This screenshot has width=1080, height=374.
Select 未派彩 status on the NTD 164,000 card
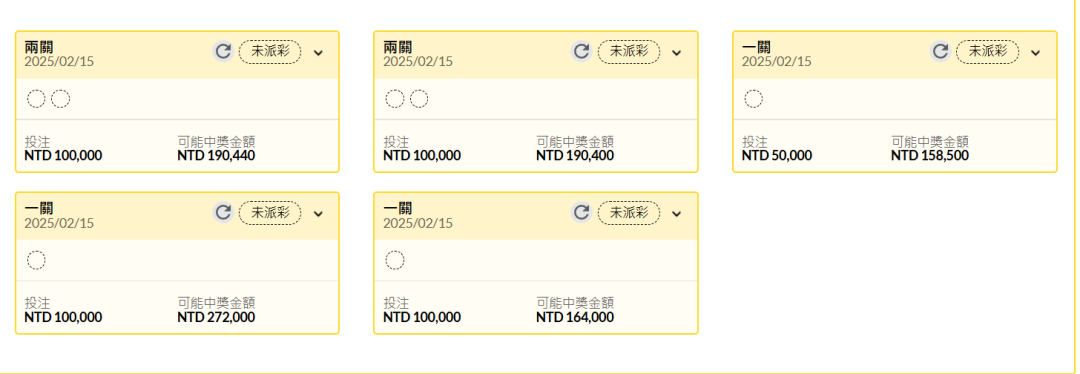(629, 213)
